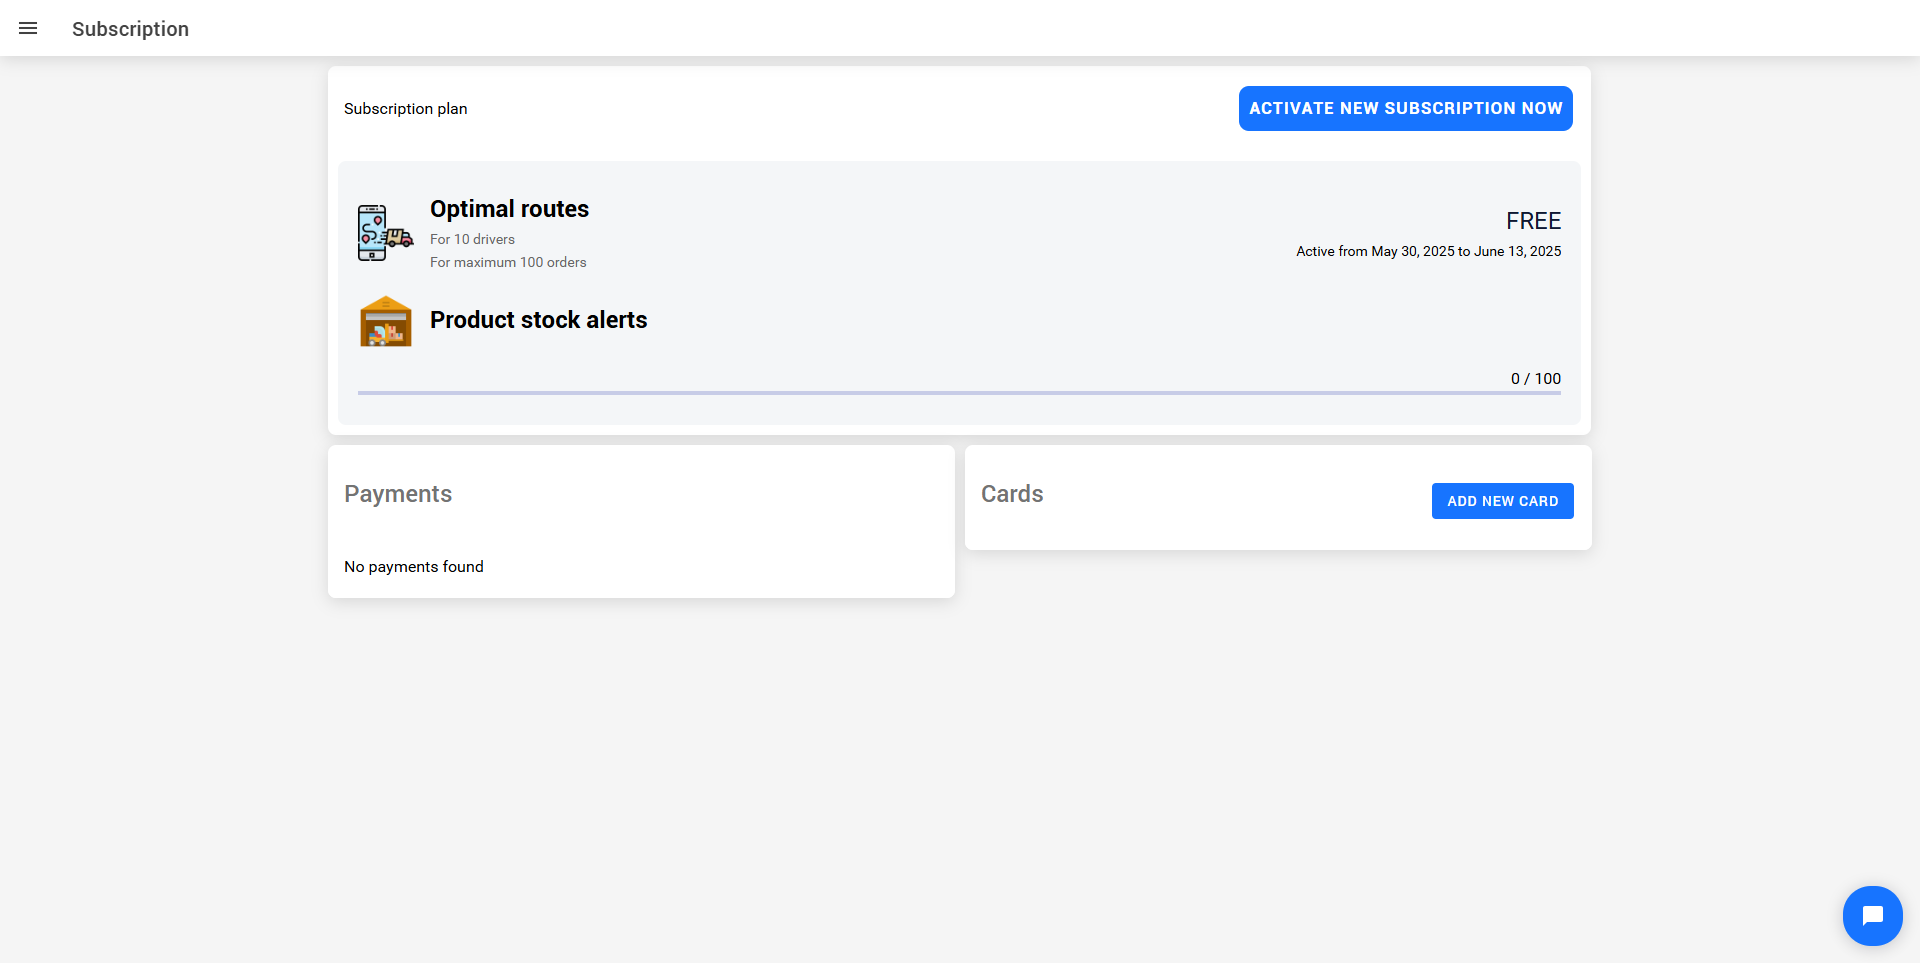Click the May 30, 2025 start date
Viewport: 1920px width, 963px height.
pyautogui.click(x=1412, y=251)
